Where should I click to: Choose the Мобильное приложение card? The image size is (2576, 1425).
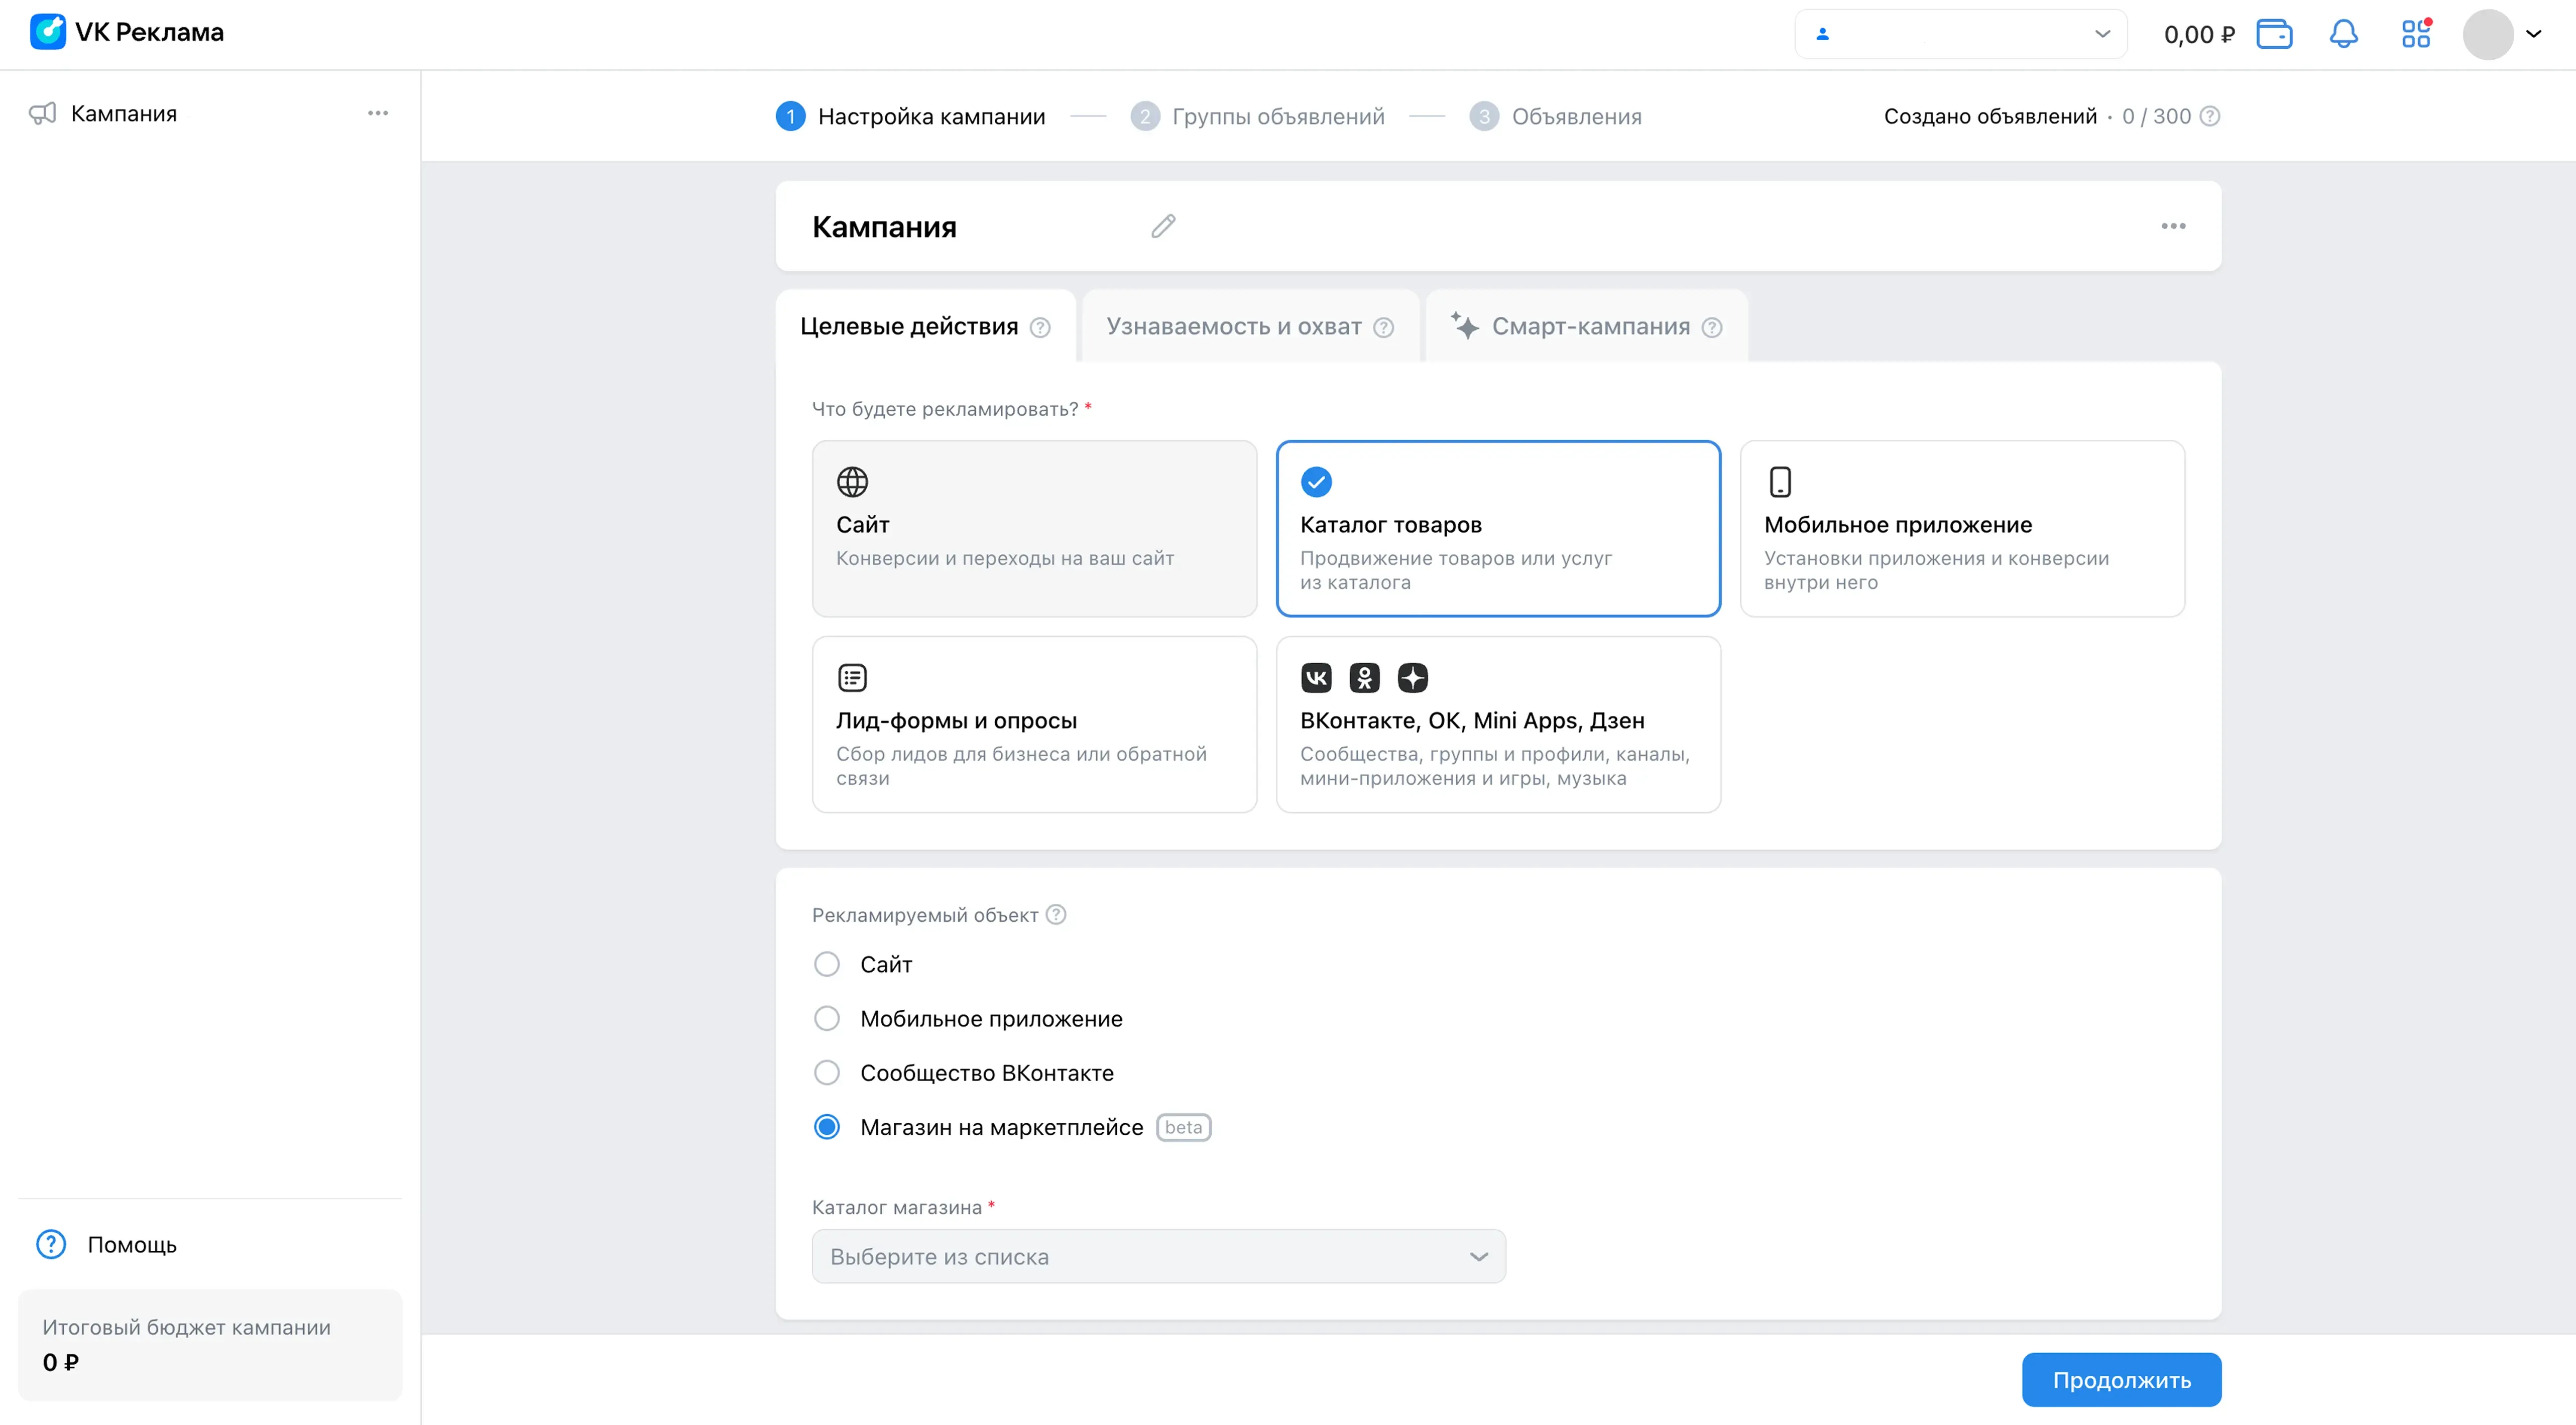[x=1962, y=528]
